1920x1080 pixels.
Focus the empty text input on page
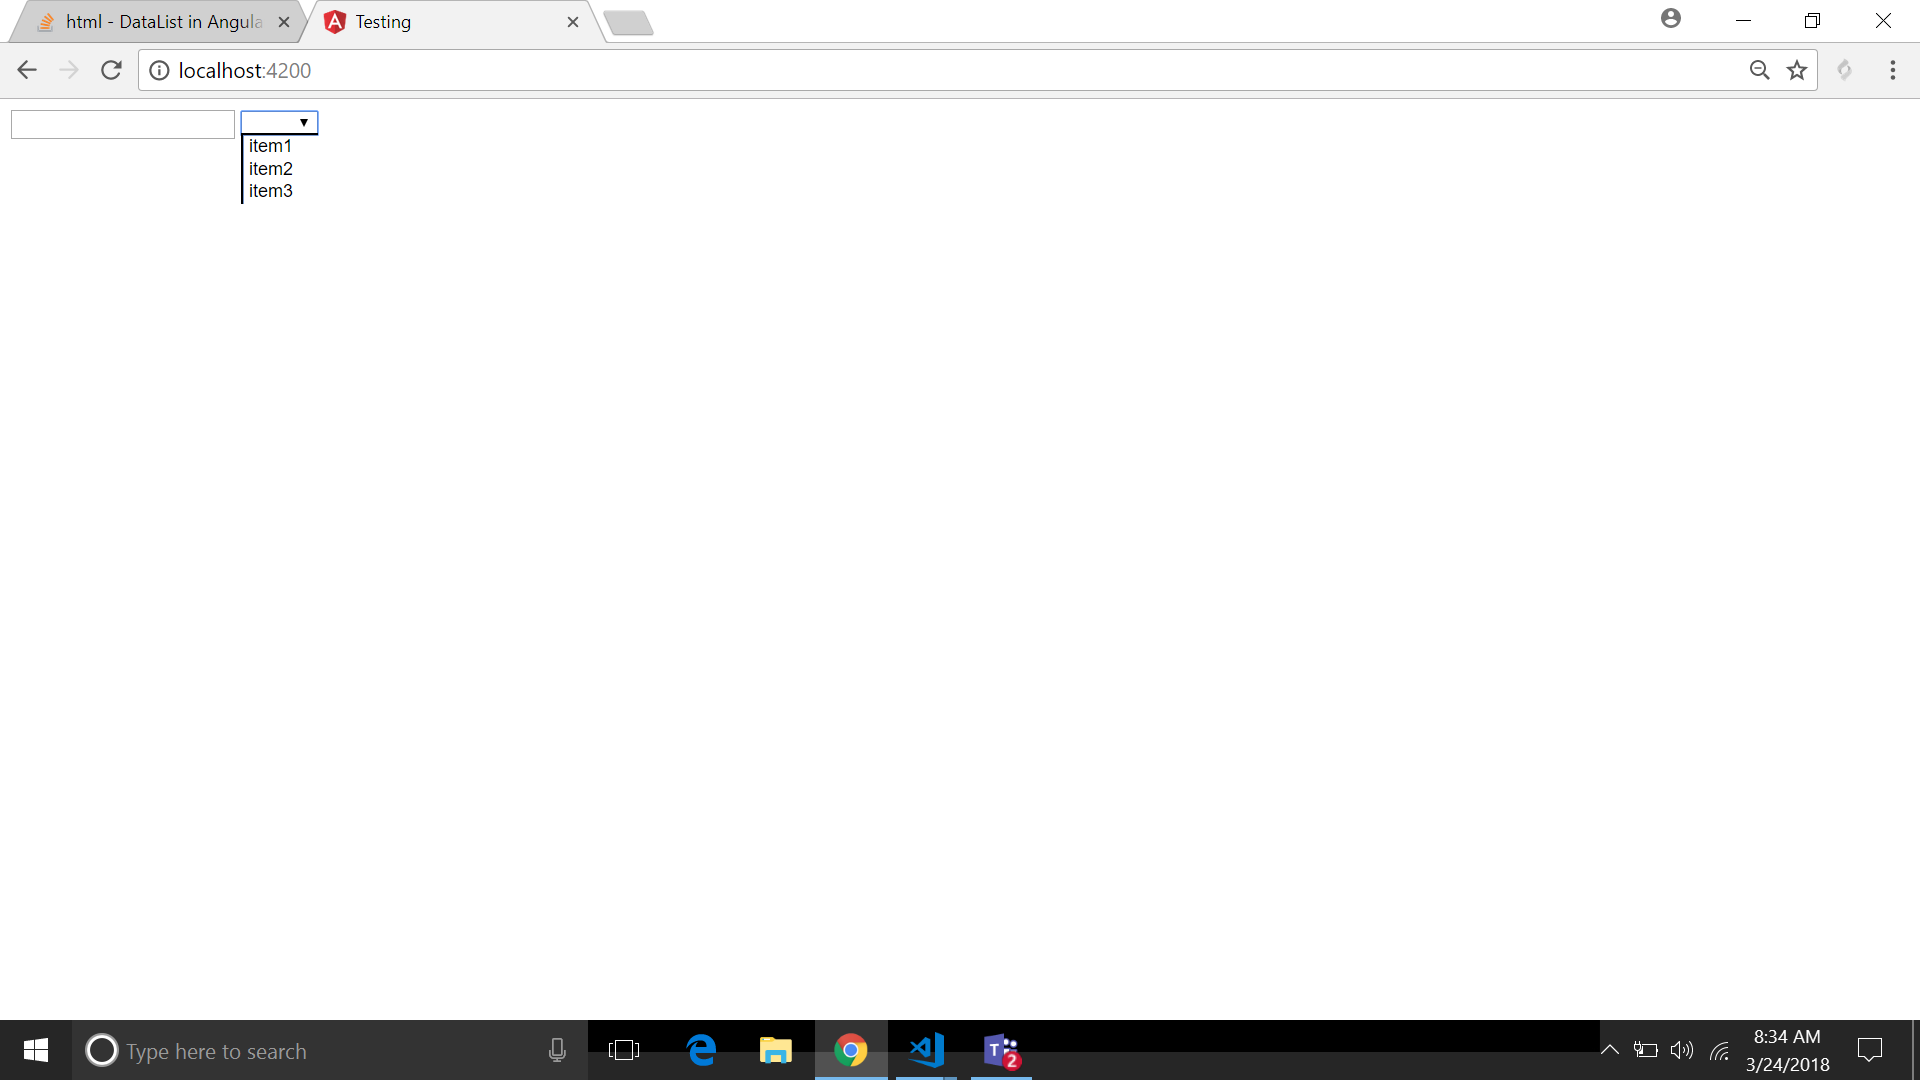[122, 125]
